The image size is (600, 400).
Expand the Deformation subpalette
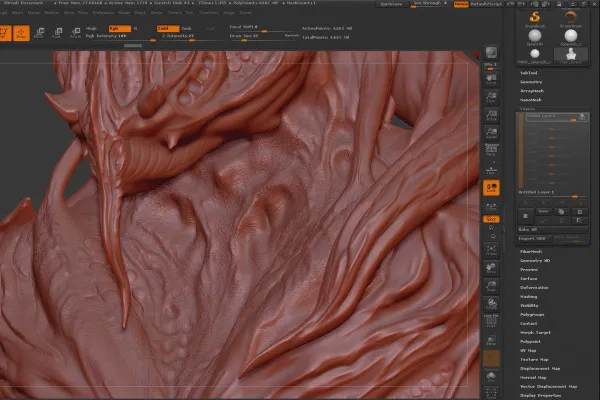click(x=534, y=287)
